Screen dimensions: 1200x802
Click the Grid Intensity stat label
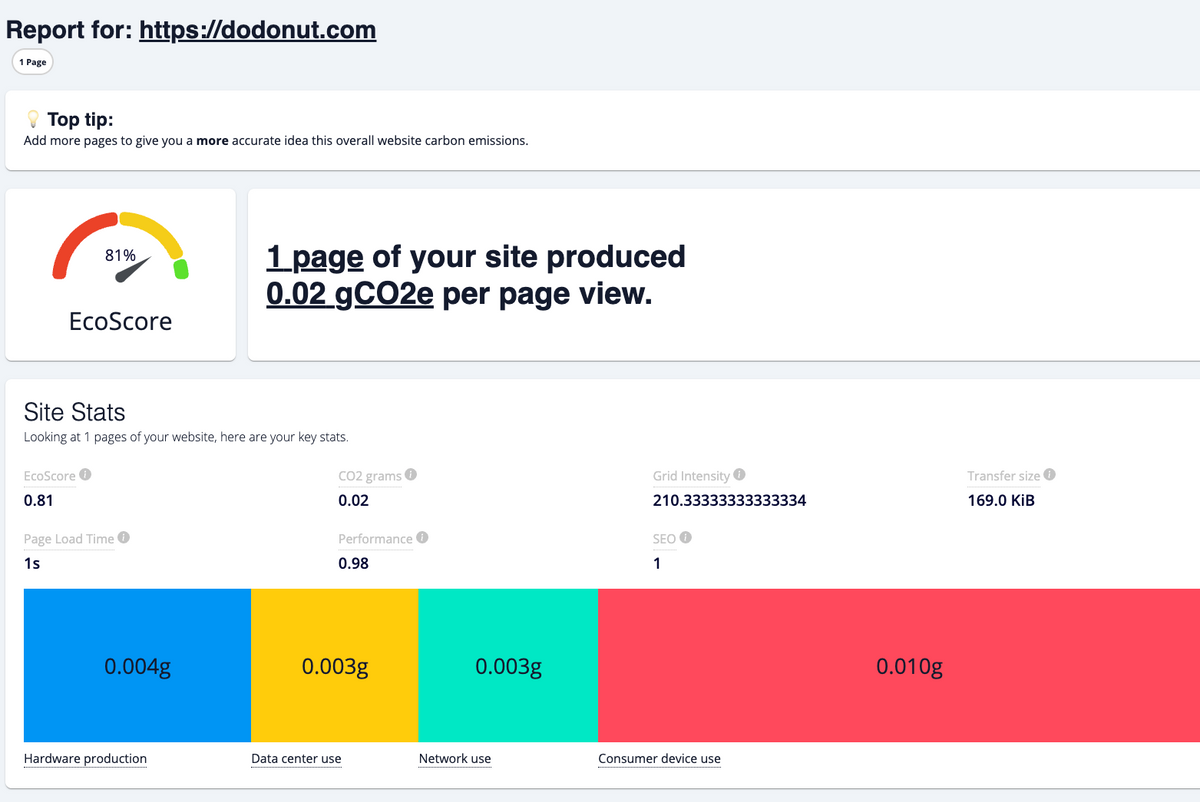coord(691,476)
